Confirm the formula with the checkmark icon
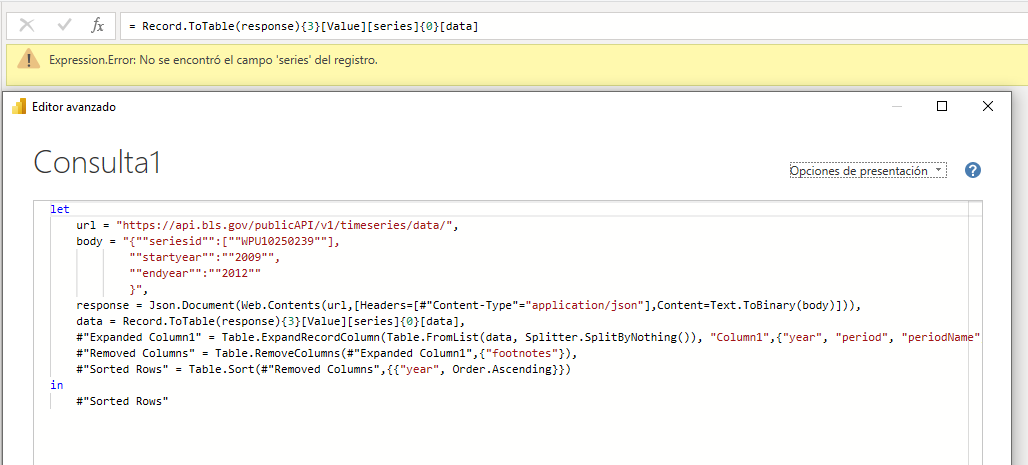 click(x=64, y=26)
